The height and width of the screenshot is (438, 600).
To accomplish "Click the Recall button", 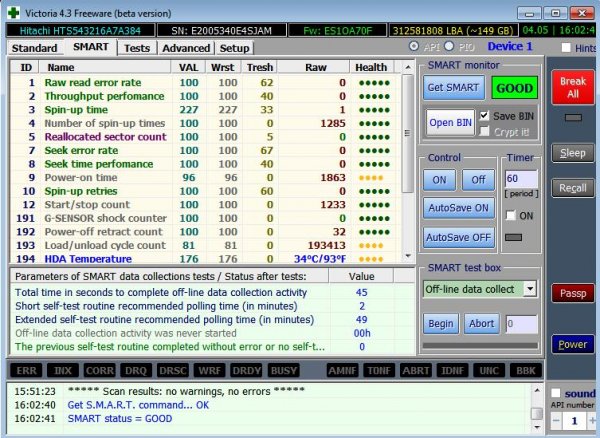I will (573, 188).
